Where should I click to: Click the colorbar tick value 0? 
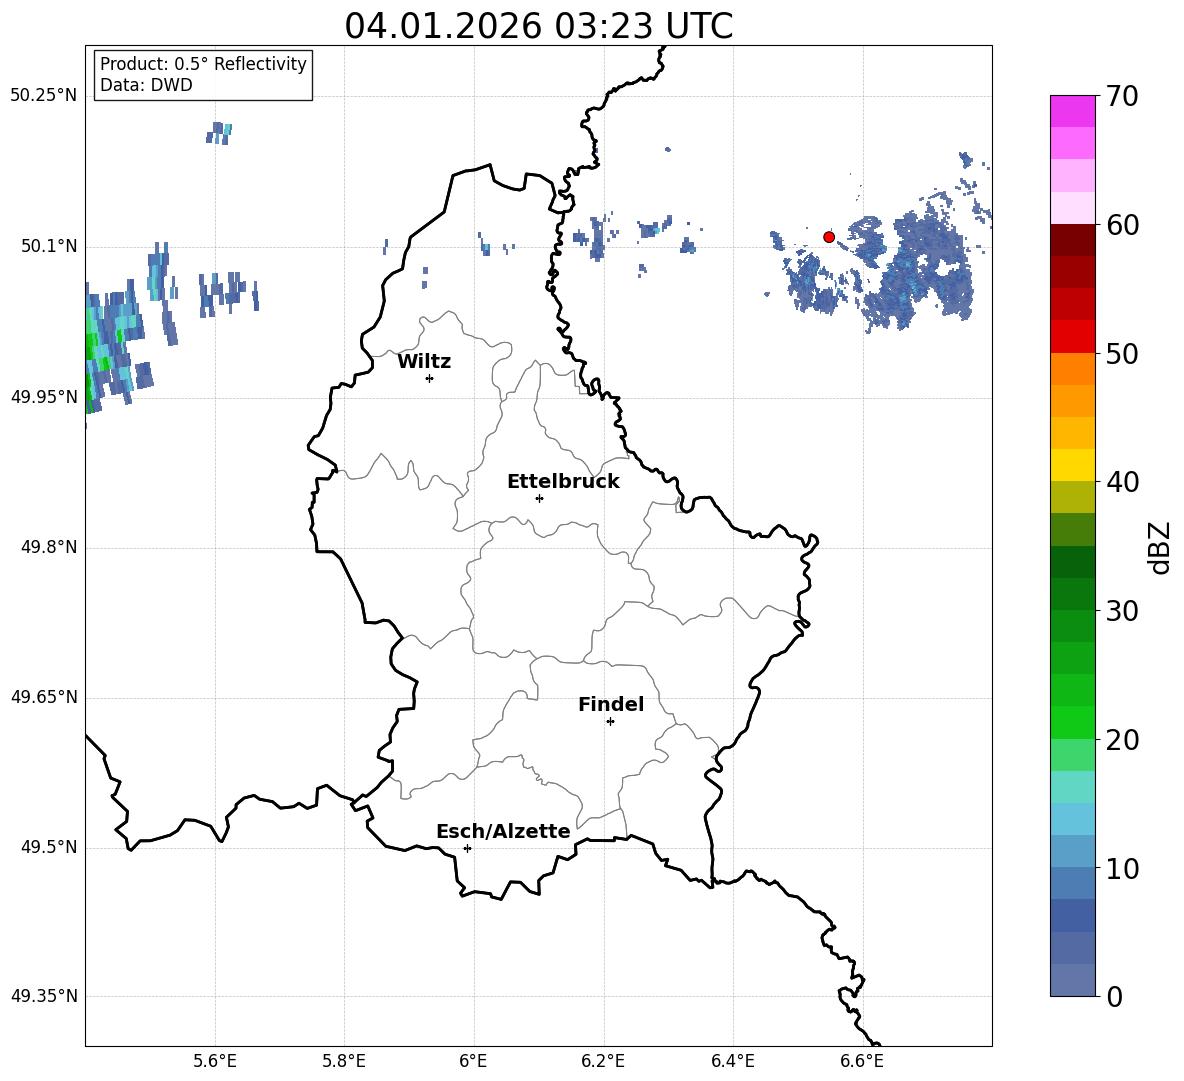1115,997
